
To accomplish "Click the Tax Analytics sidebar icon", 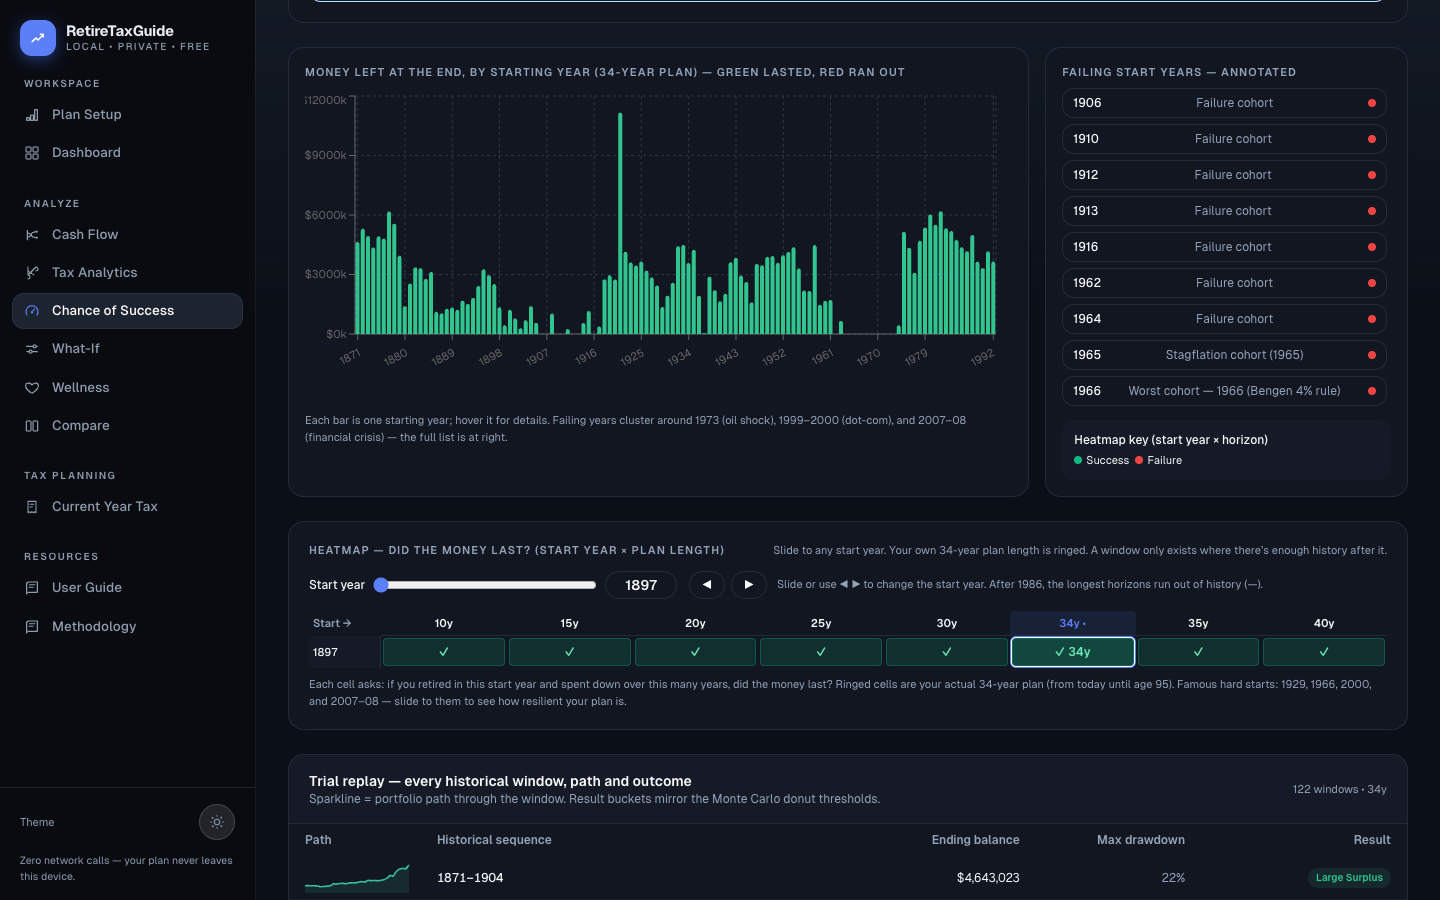I will [32, 273].
